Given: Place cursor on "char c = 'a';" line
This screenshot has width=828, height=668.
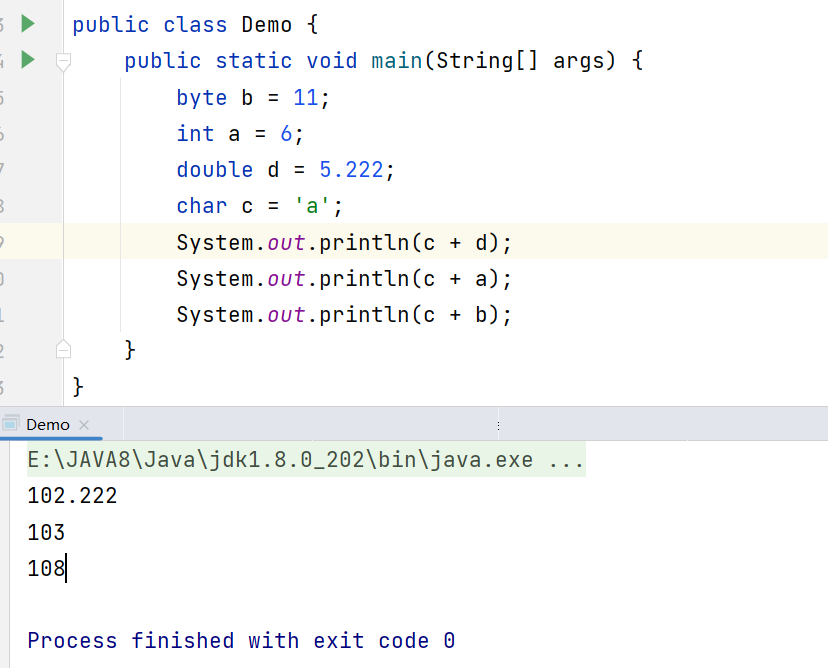Looking at the screenshot, I should (259, 206).
